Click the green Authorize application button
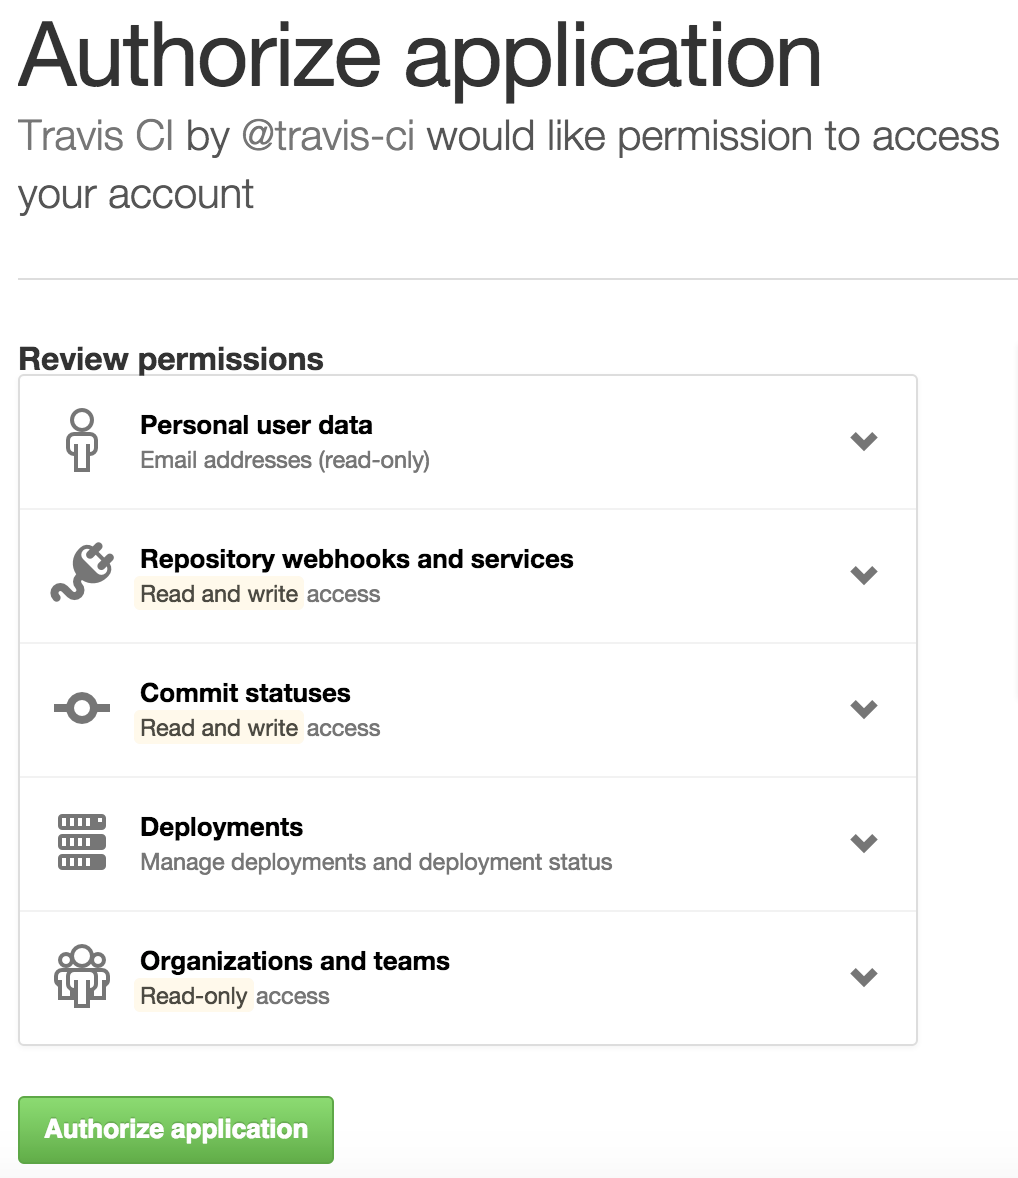Viewport: 1018px width, 1178px height. point(176,1130)
